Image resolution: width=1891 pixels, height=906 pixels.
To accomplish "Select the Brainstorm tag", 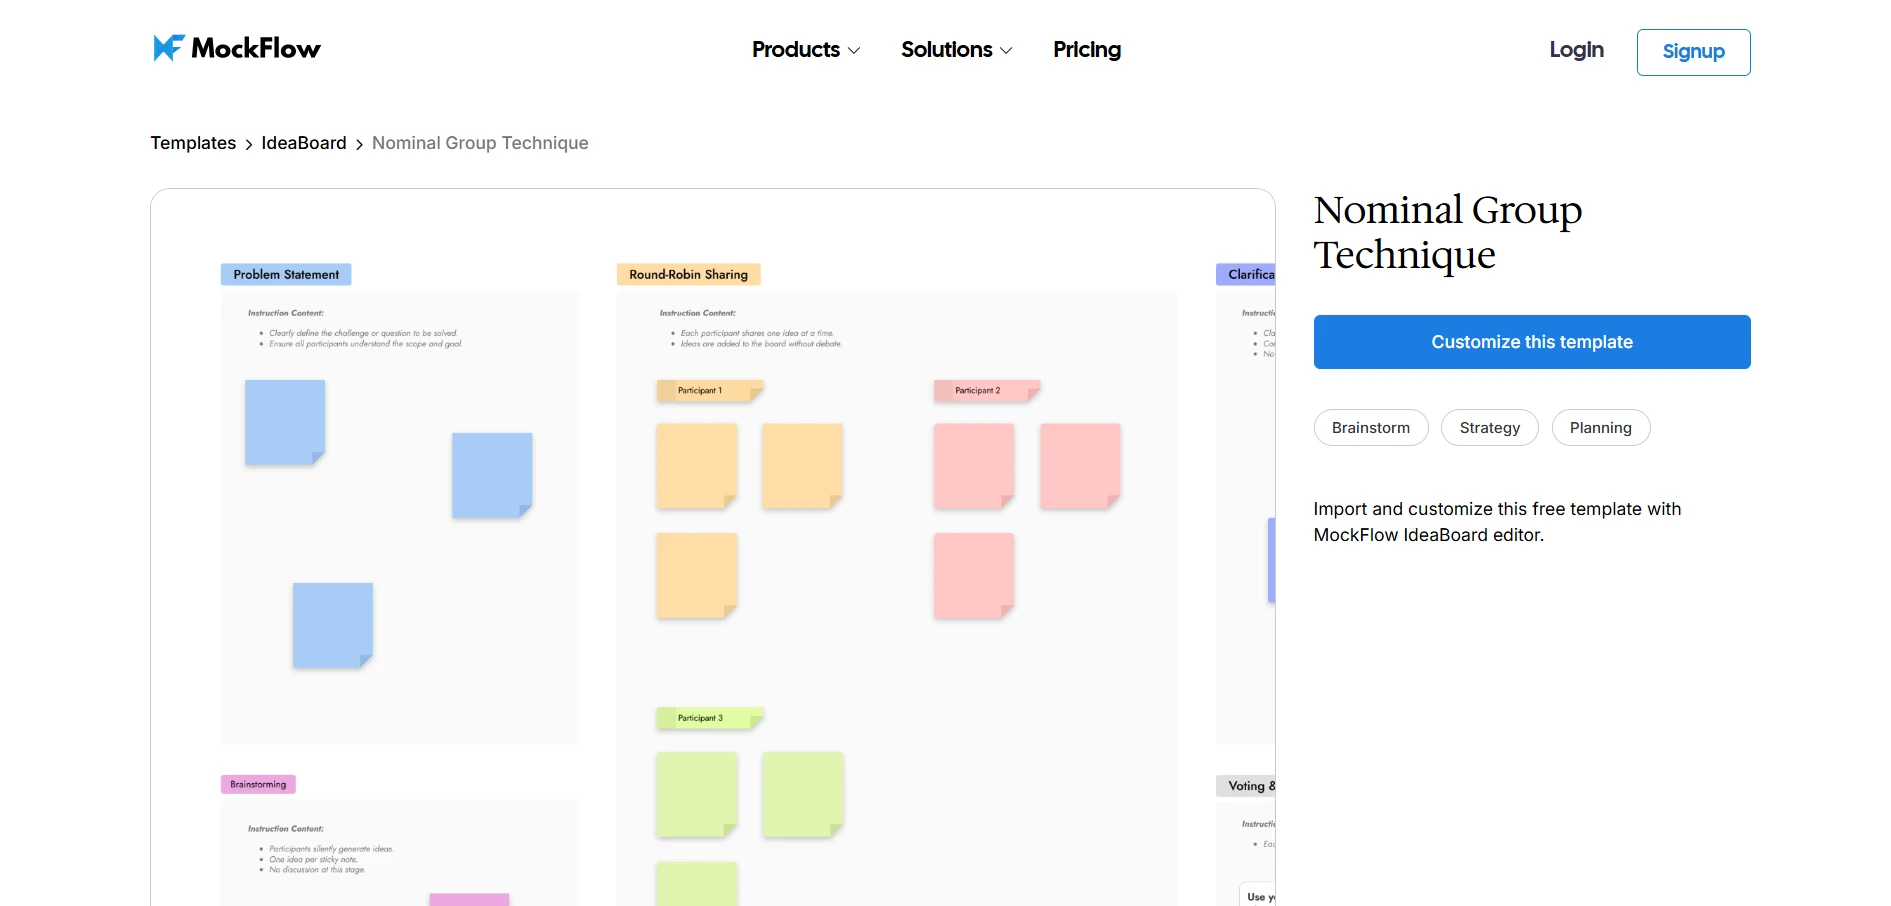I will (x=1370, y=427).
